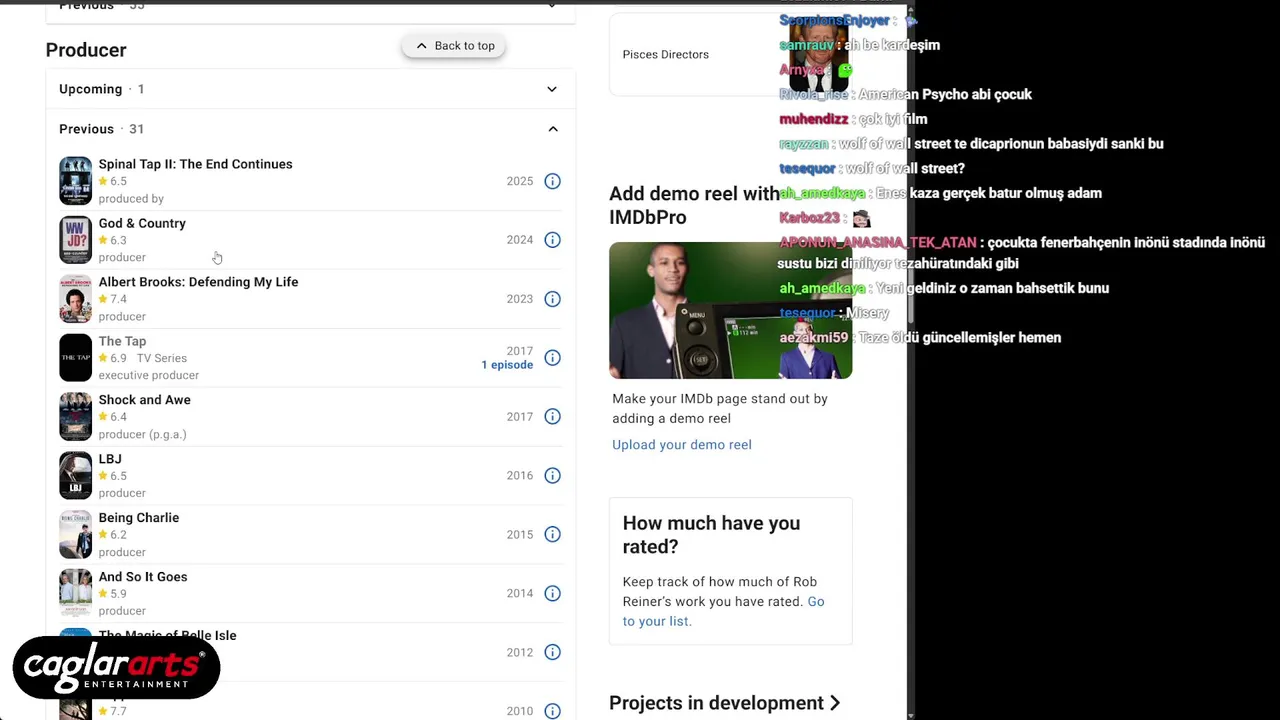
Task: Open Projects in development section
Action: point(725,703)
